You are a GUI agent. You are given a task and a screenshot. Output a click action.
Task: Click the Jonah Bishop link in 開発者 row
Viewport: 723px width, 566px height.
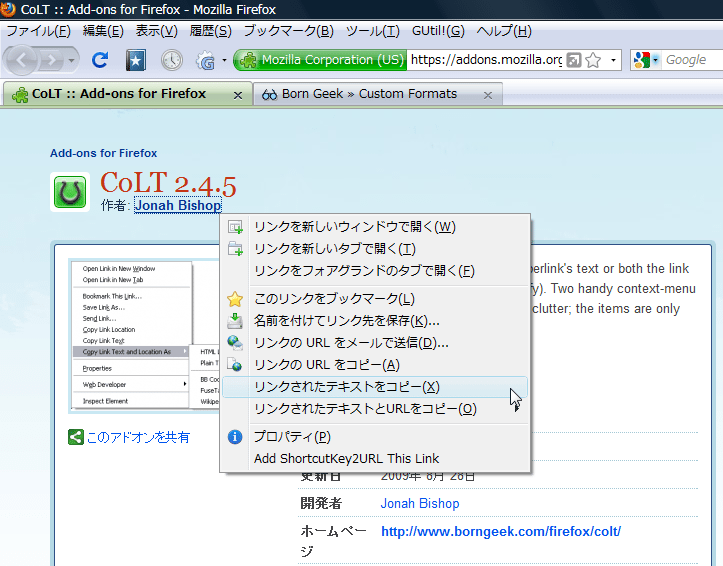[x=420, y=503]
